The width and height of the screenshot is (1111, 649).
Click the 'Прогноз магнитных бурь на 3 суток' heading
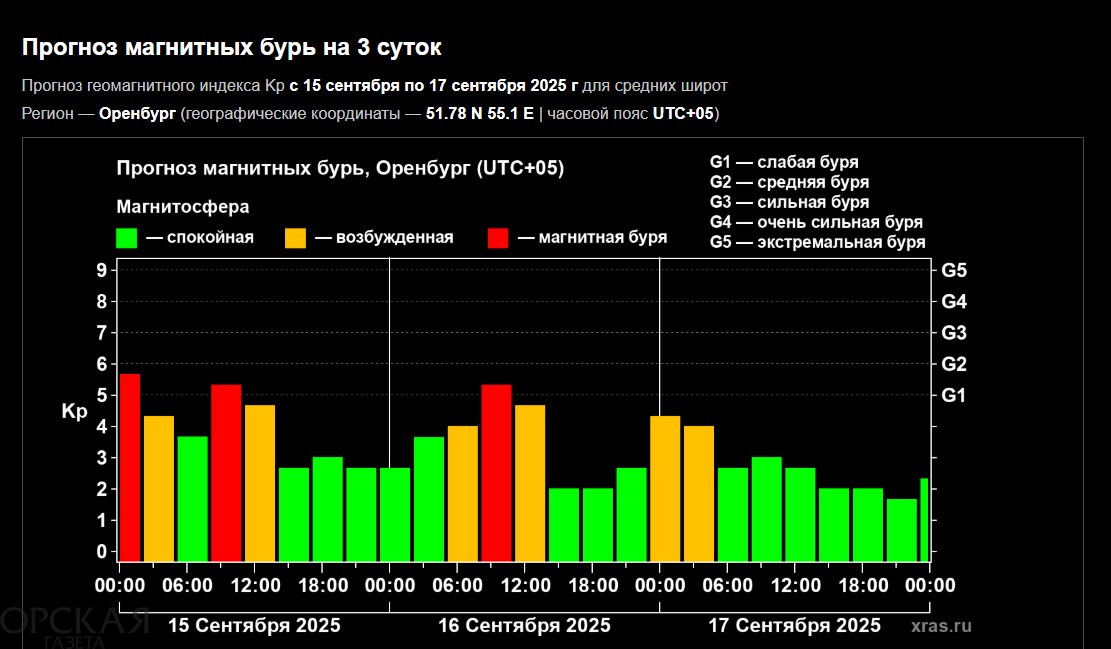(x=231, y=47)
